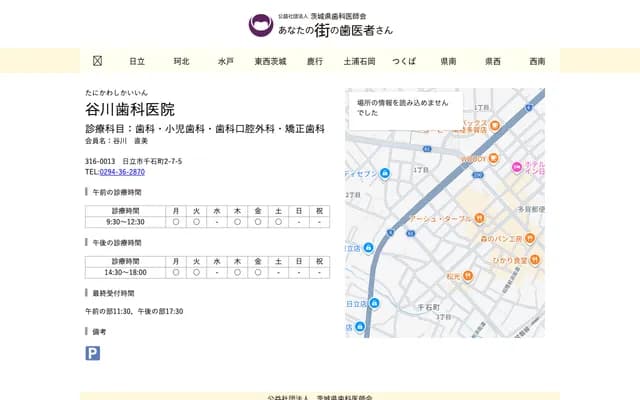Click the 千石町 label on map
Viewport: 640px width, 400px height.
point(429,307)
